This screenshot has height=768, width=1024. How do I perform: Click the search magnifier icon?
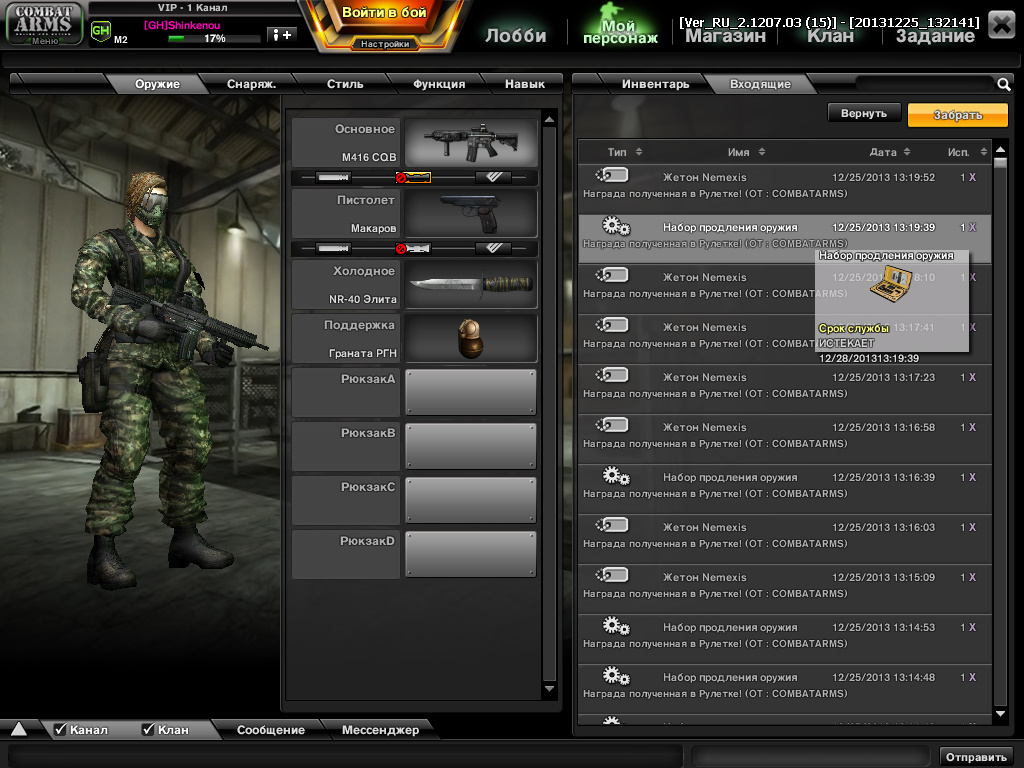[x=1004, y=84]
